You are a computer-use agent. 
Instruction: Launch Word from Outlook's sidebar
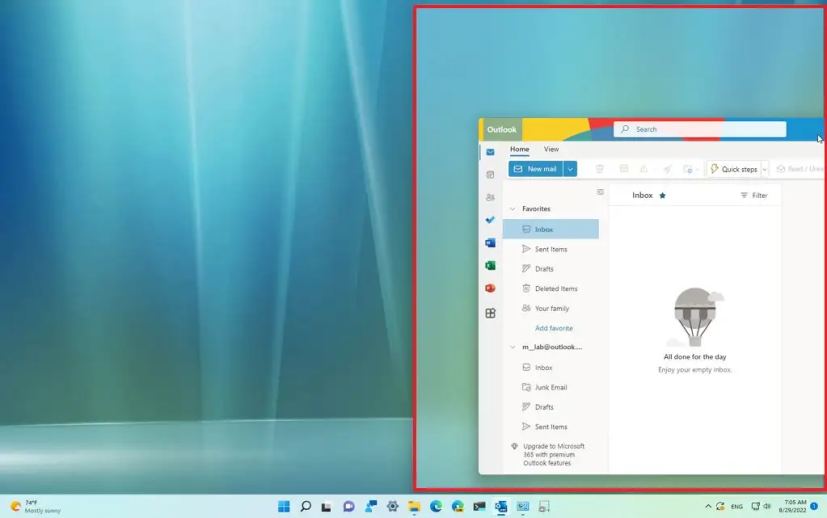[490, 243]
